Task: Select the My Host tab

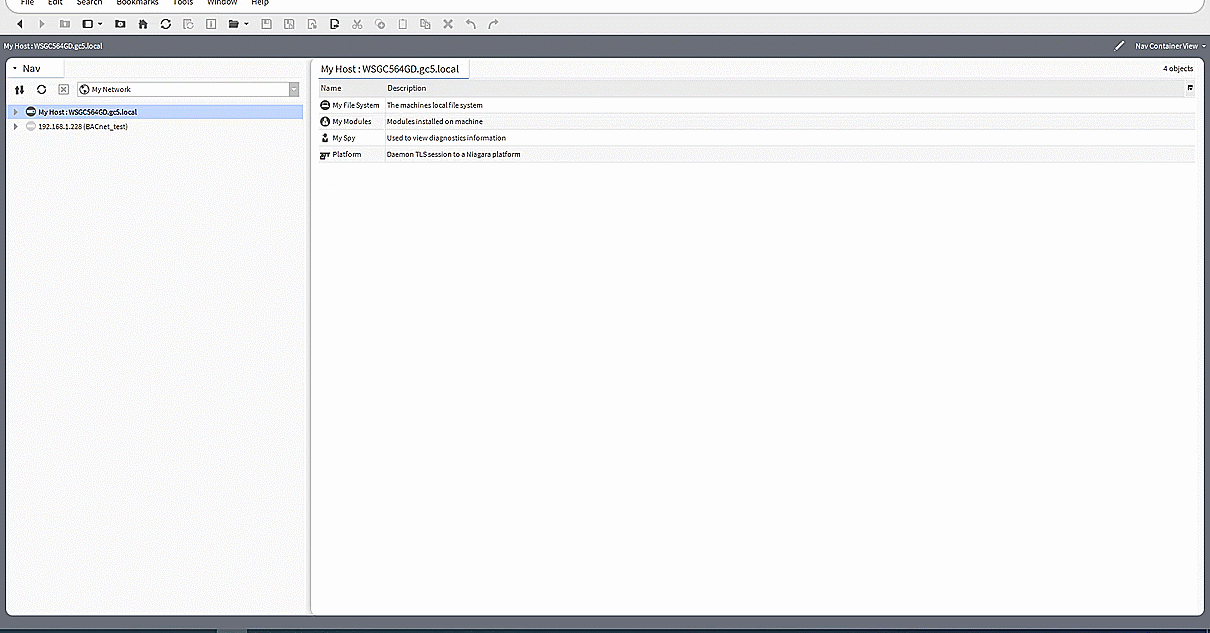Action: pyautogui.click(x=390, y=69)
